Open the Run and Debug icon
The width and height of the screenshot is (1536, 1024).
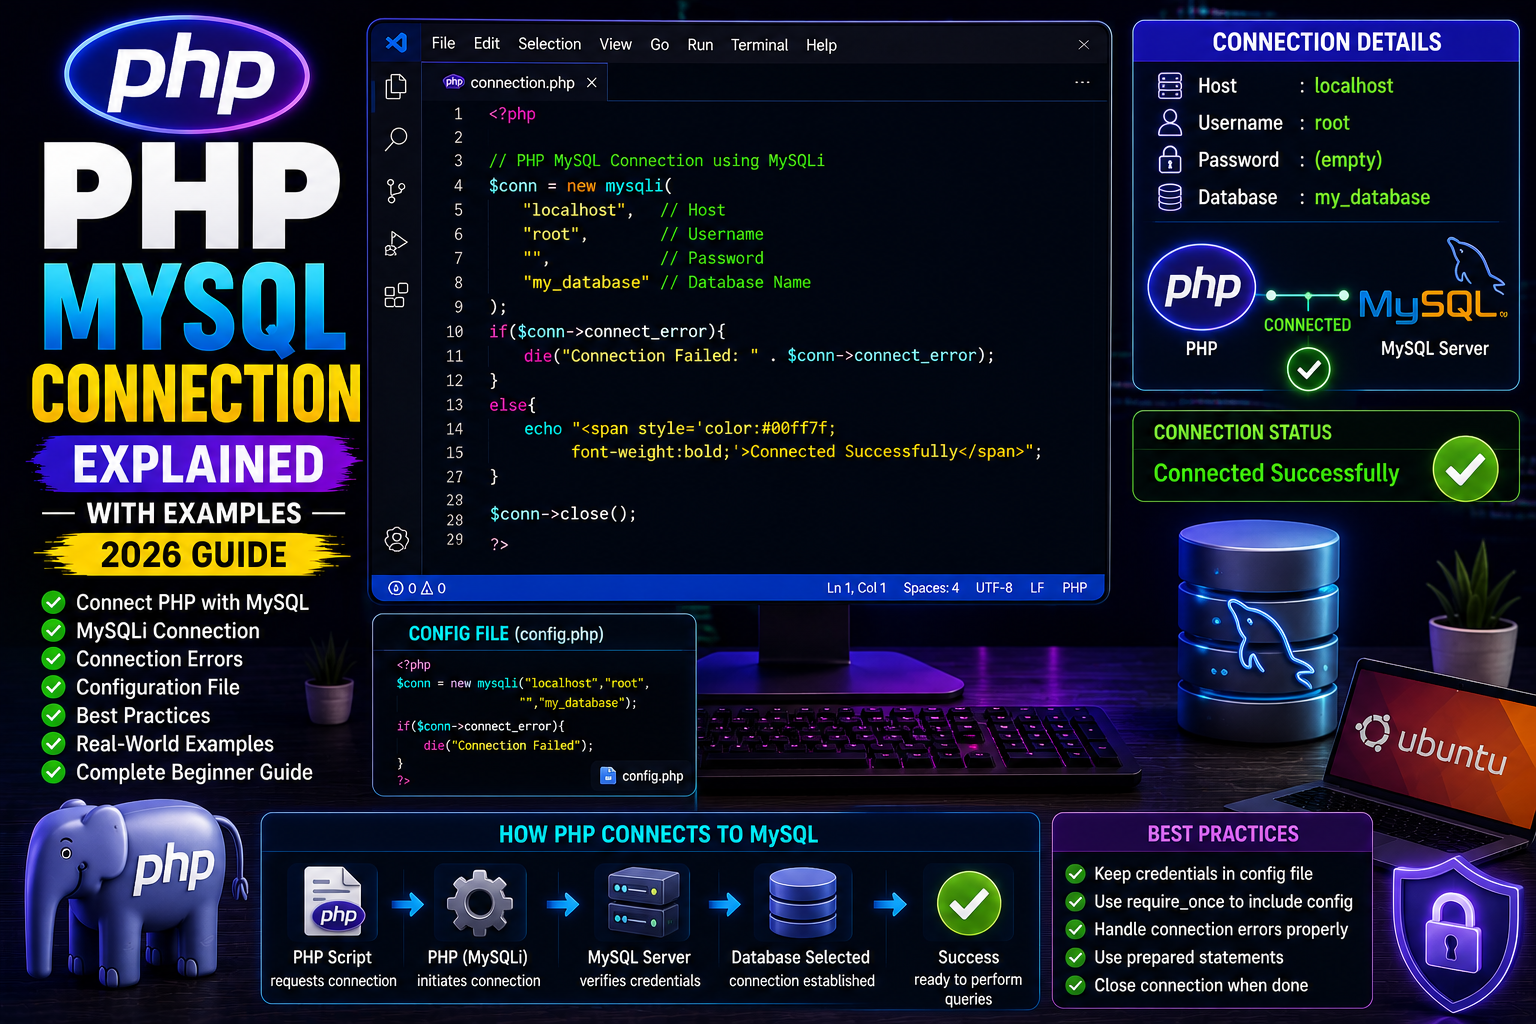[396, 243]
